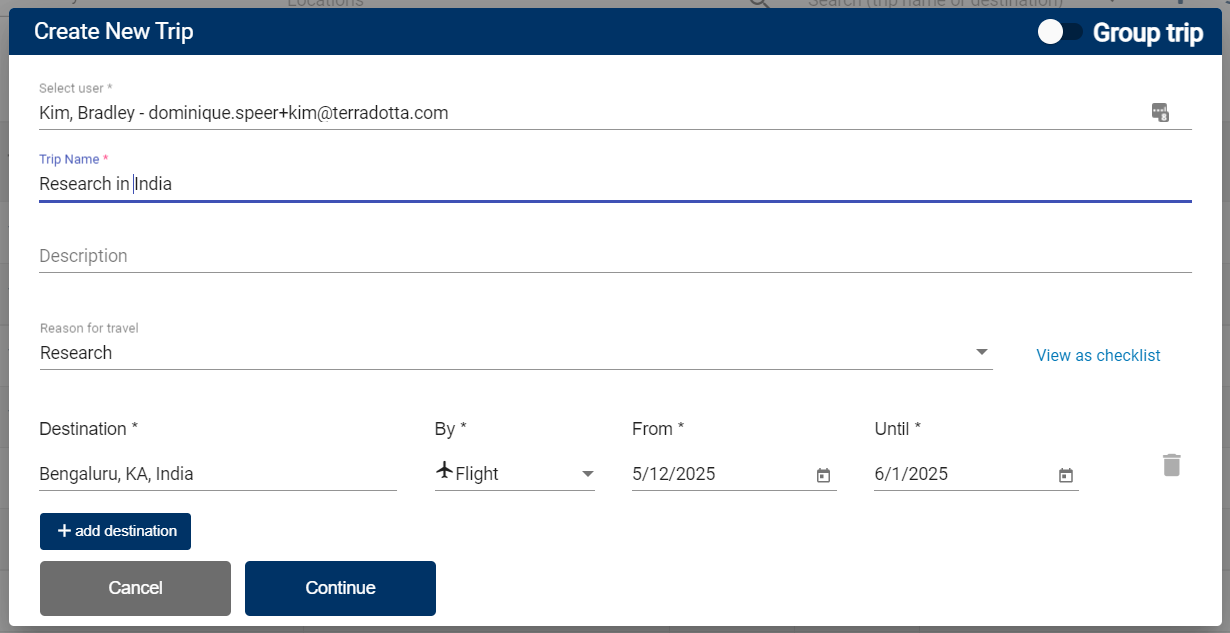Click the View as checklist link
The image size is (1230, 633).
[1098, 355]
